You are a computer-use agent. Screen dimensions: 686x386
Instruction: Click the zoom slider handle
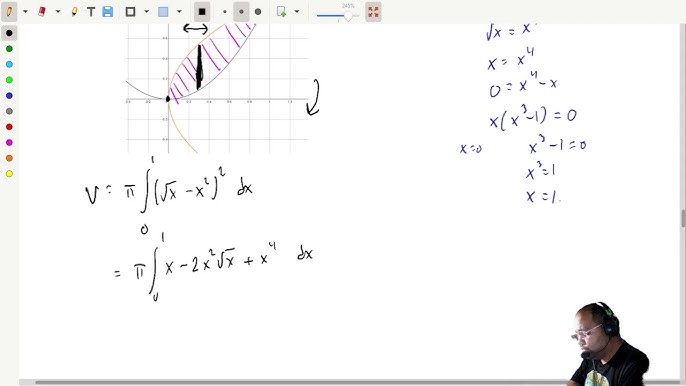coord(348,16)
